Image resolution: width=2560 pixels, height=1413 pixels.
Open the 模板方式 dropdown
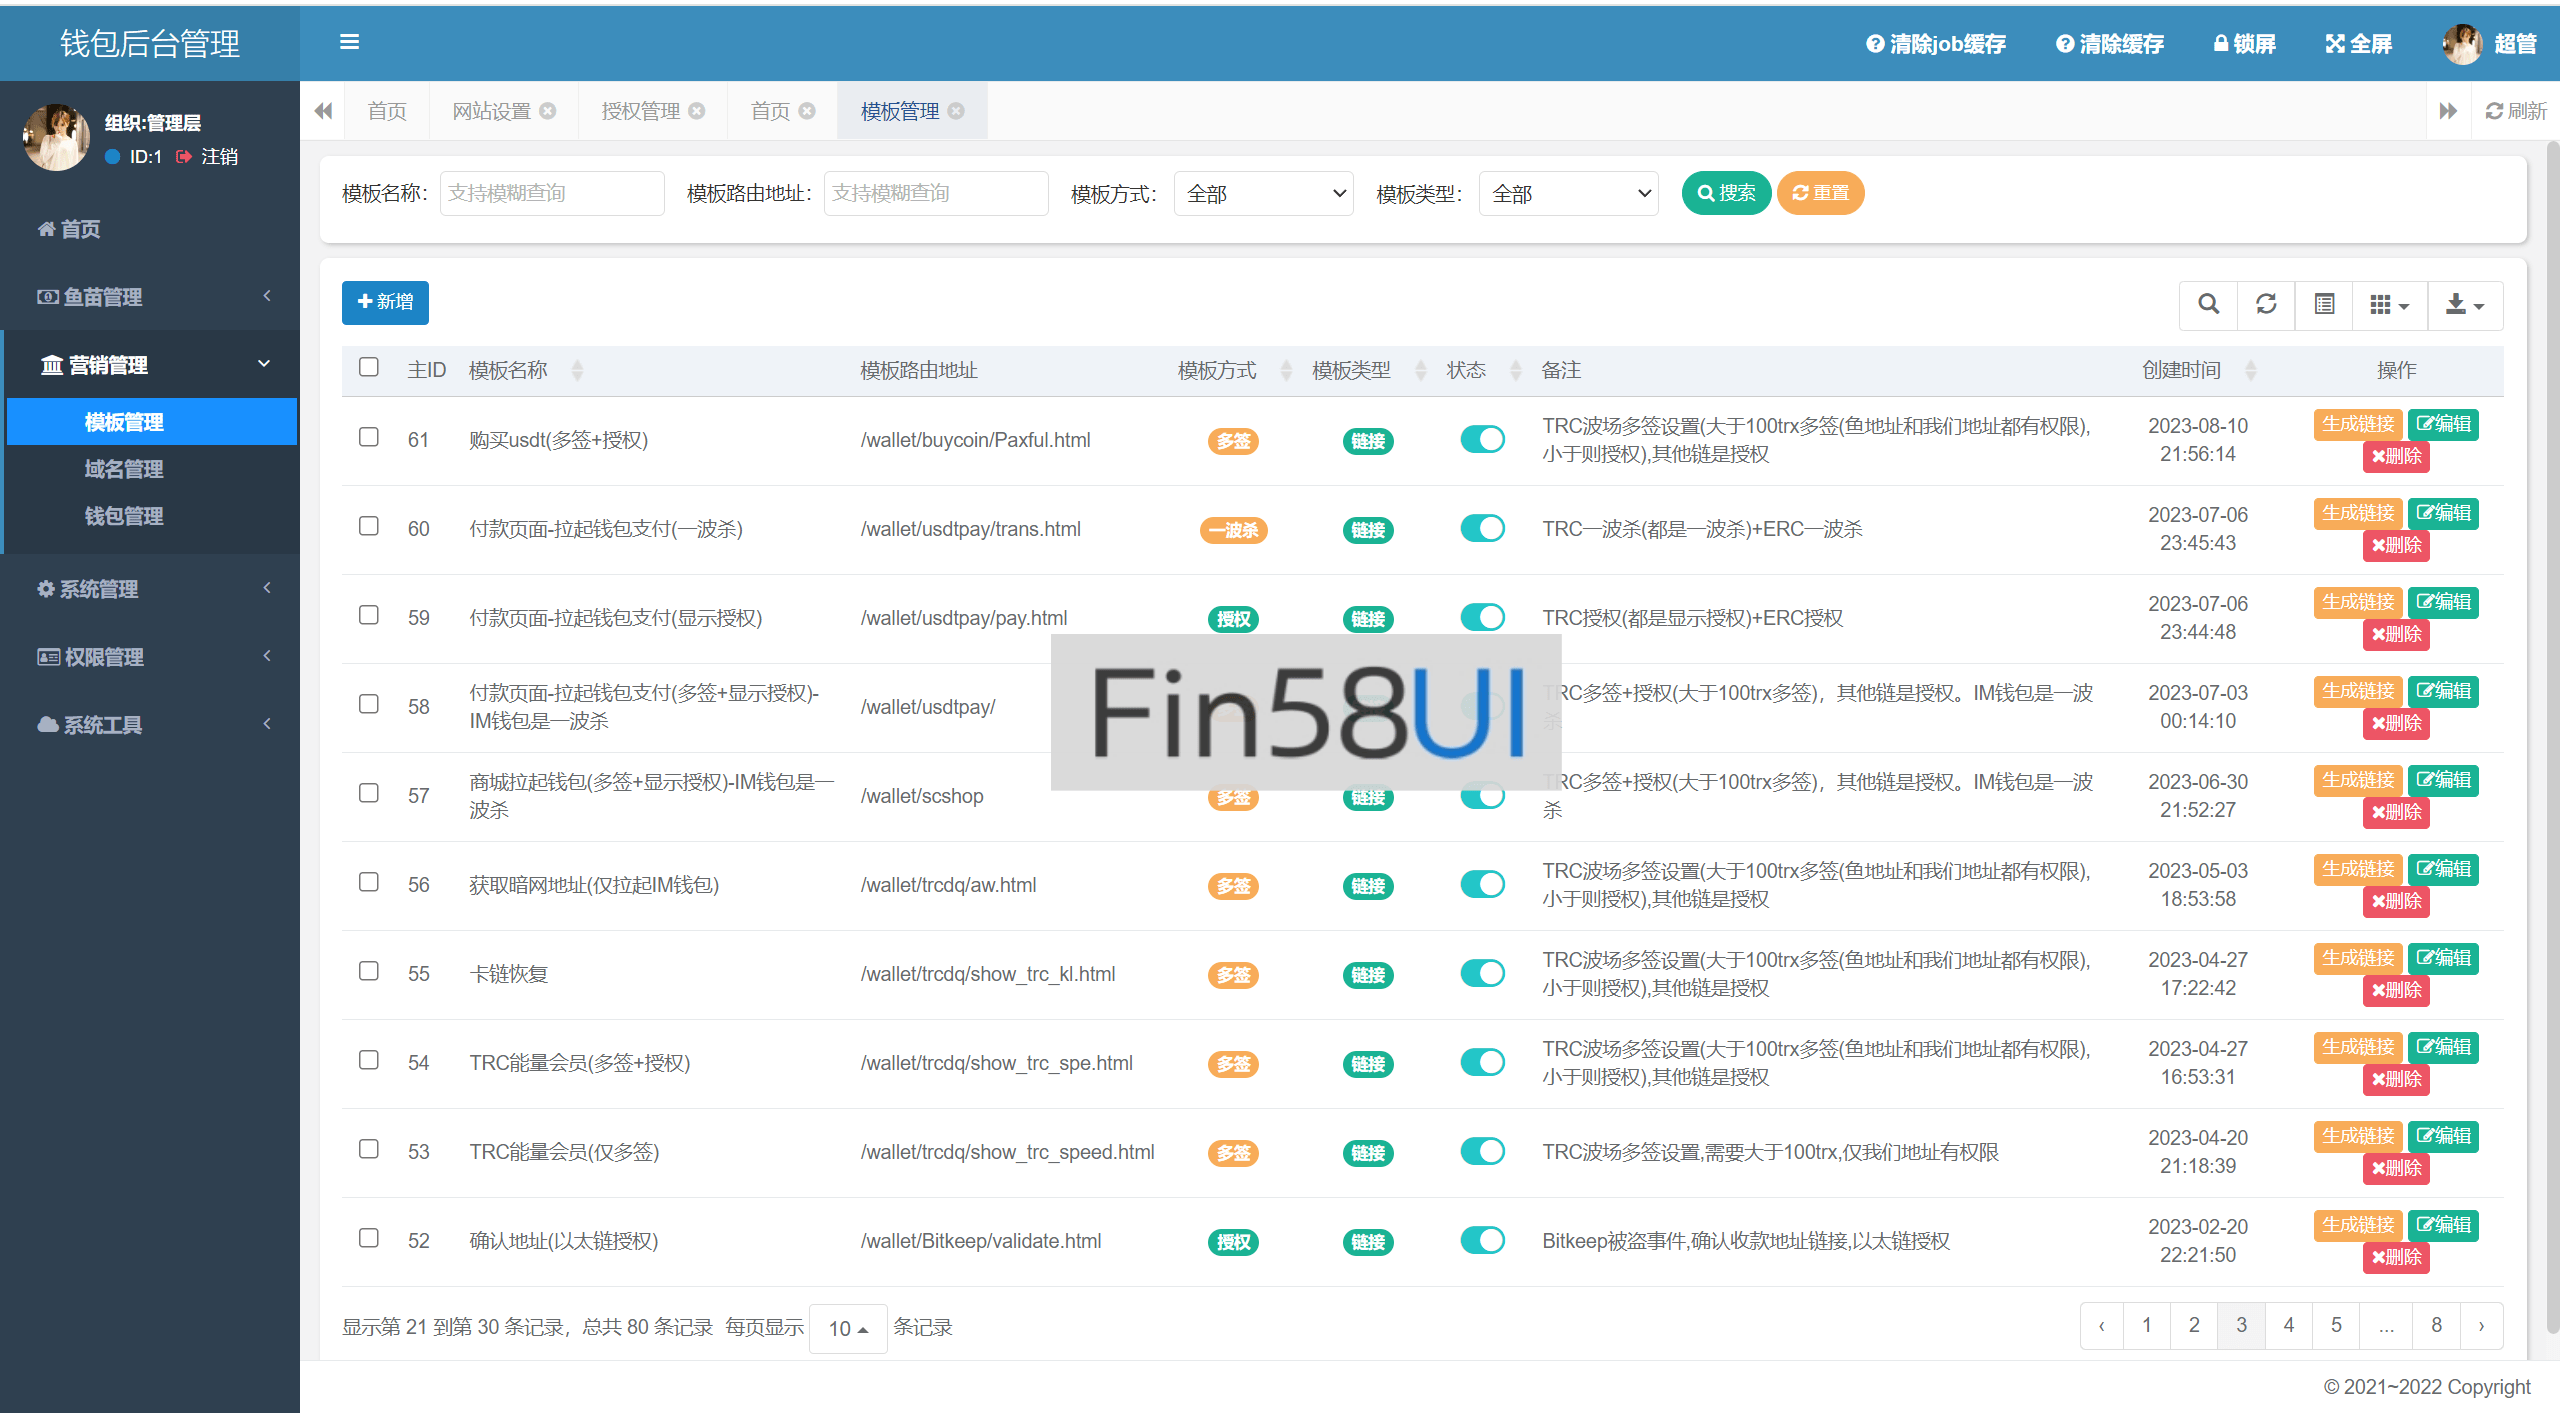(1264, 194)
